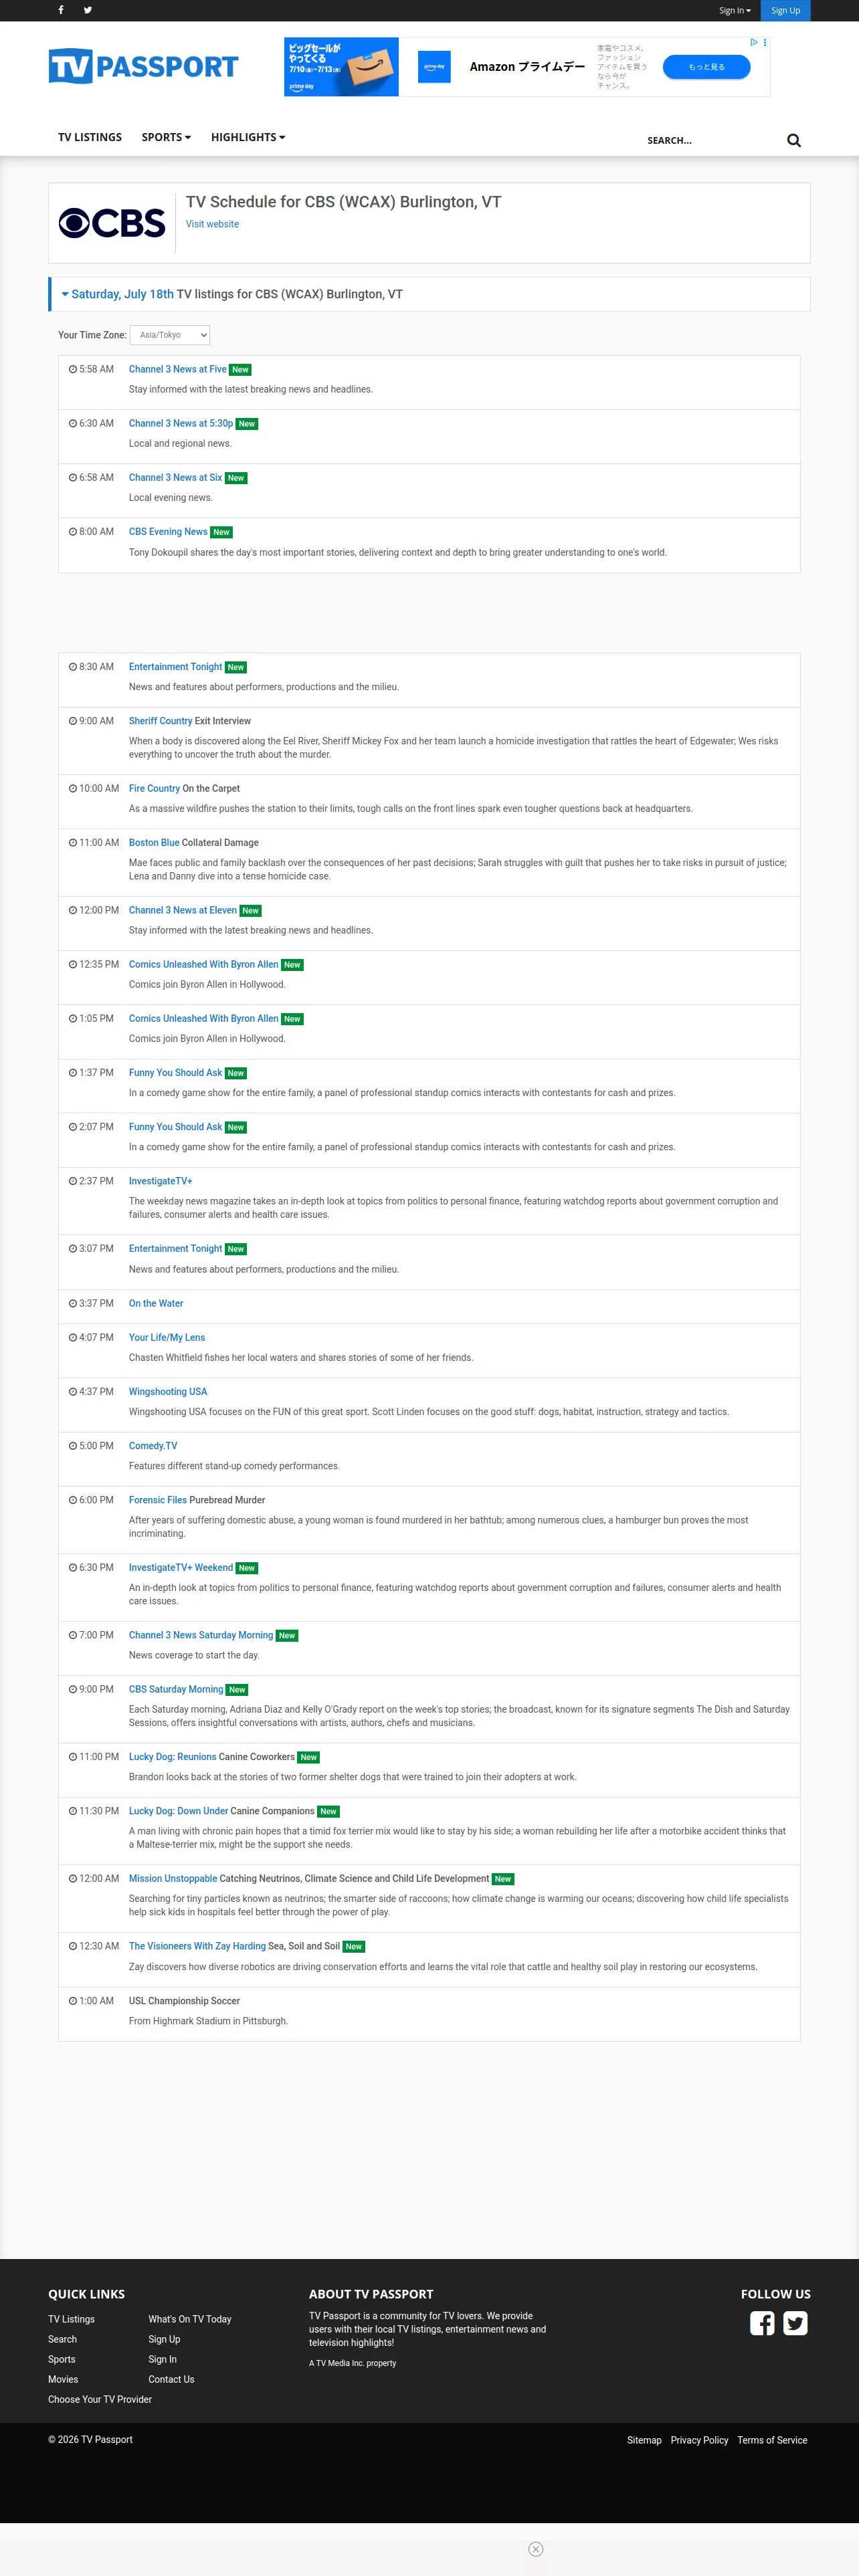The height and width of the screenshot is (2576, 859).
Task: Open the Lucky Dog: Reunions show link
Action: coord(173,1756)
